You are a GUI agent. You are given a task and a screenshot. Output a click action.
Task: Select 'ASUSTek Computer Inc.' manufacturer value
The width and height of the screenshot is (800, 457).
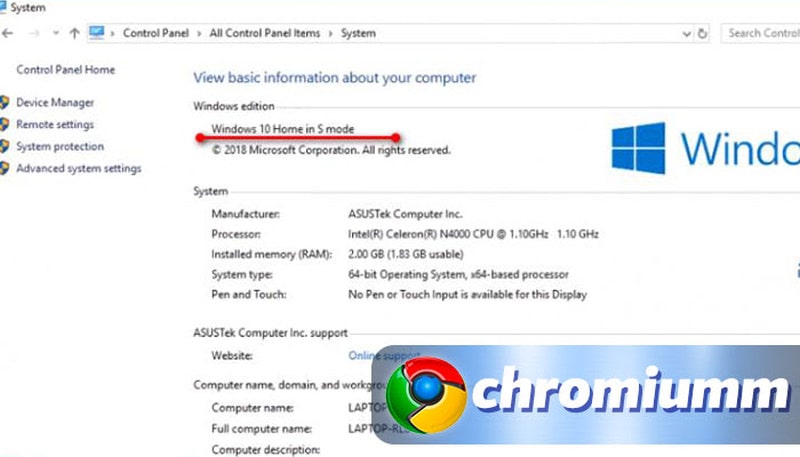click(x=405, y=214)
